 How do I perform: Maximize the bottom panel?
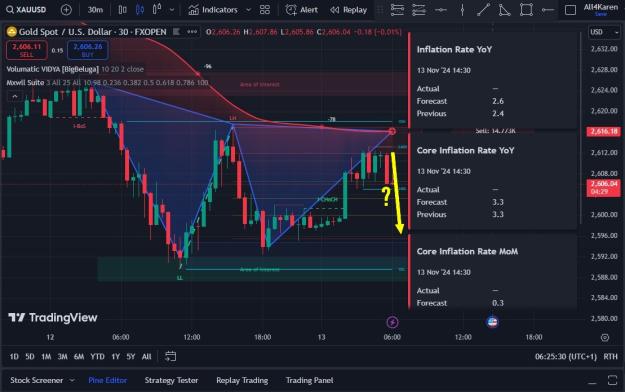[613, 380]
